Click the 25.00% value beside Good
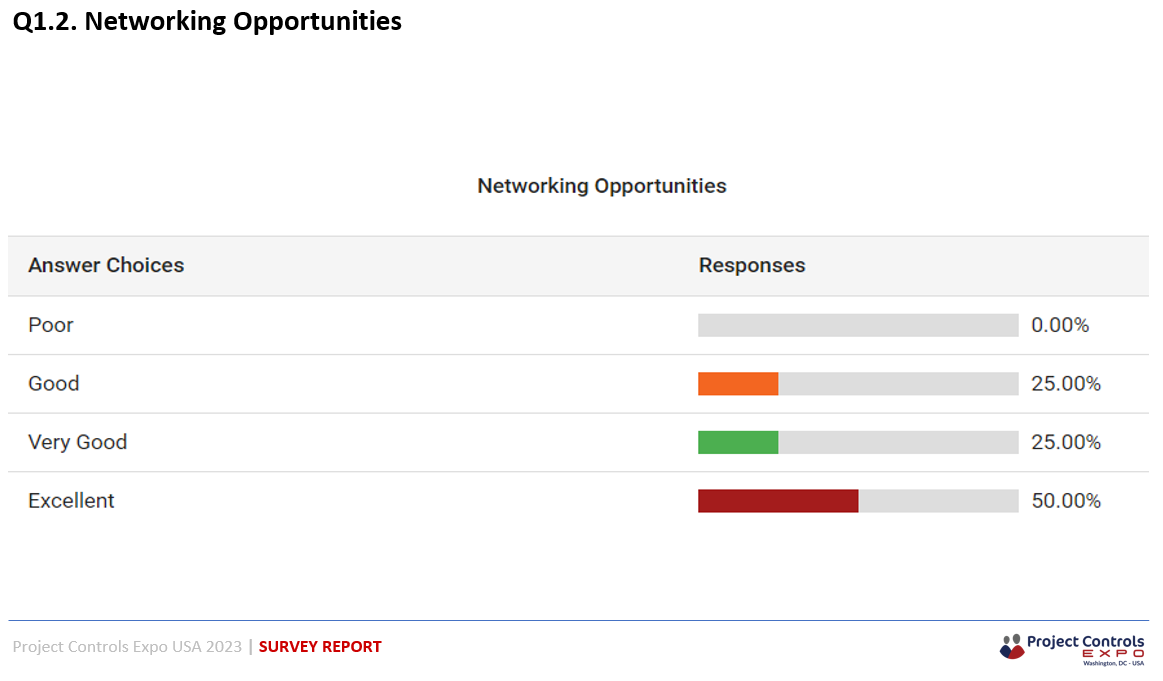Screen dimensions: 1163x681 pos(1066,384)
